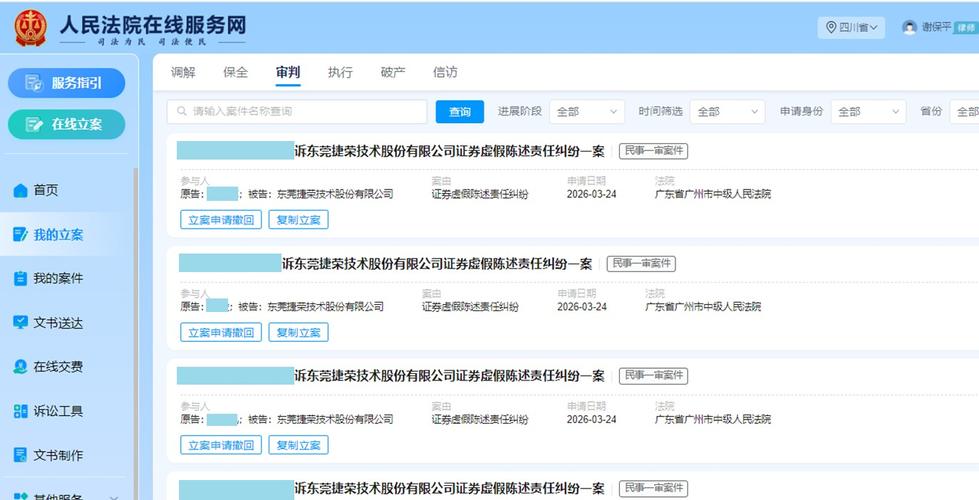Open 我的立案 in the sidebar
Screen dimensions: 979x500
tap(58, 235)
